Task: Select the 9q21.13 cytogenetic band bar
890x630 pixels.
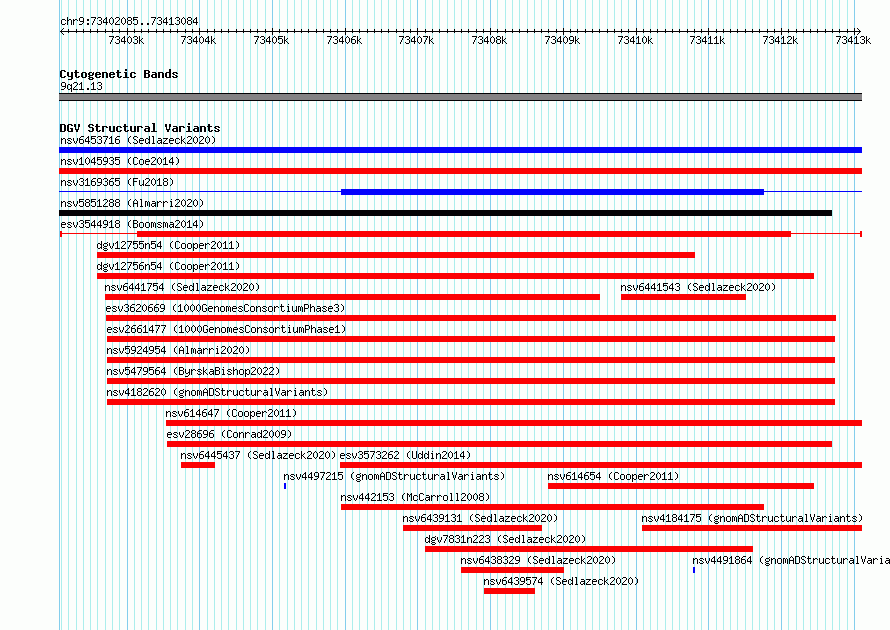Action: pos(460,97)
